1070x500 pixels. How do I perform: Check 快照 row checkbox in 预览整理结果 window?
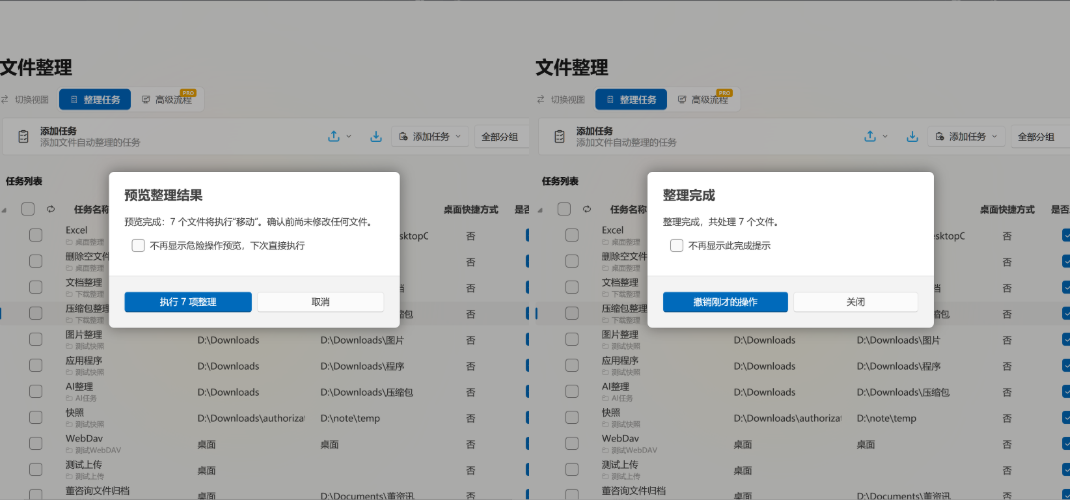tap(35, 418)
